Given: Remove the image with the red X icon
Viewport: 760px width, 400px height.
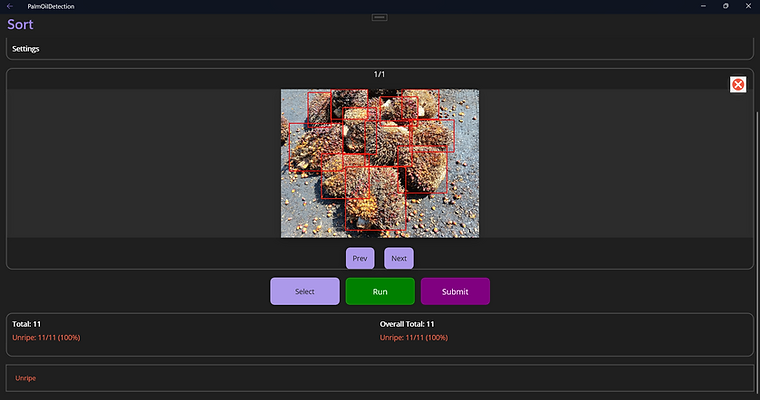Looking at the screenshot, I should (x=738, y=84).
